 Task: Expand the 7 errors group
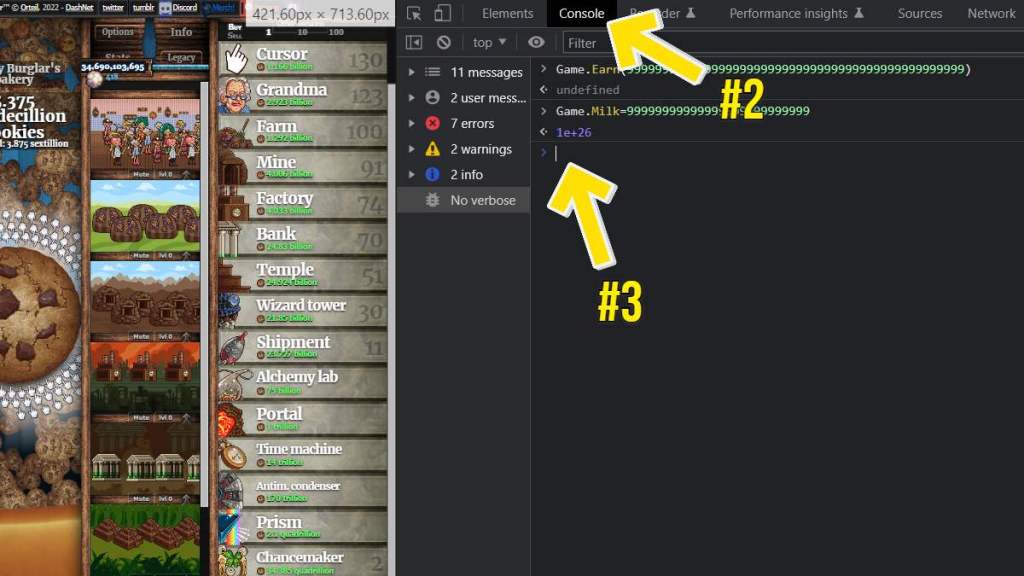(411, 123)
